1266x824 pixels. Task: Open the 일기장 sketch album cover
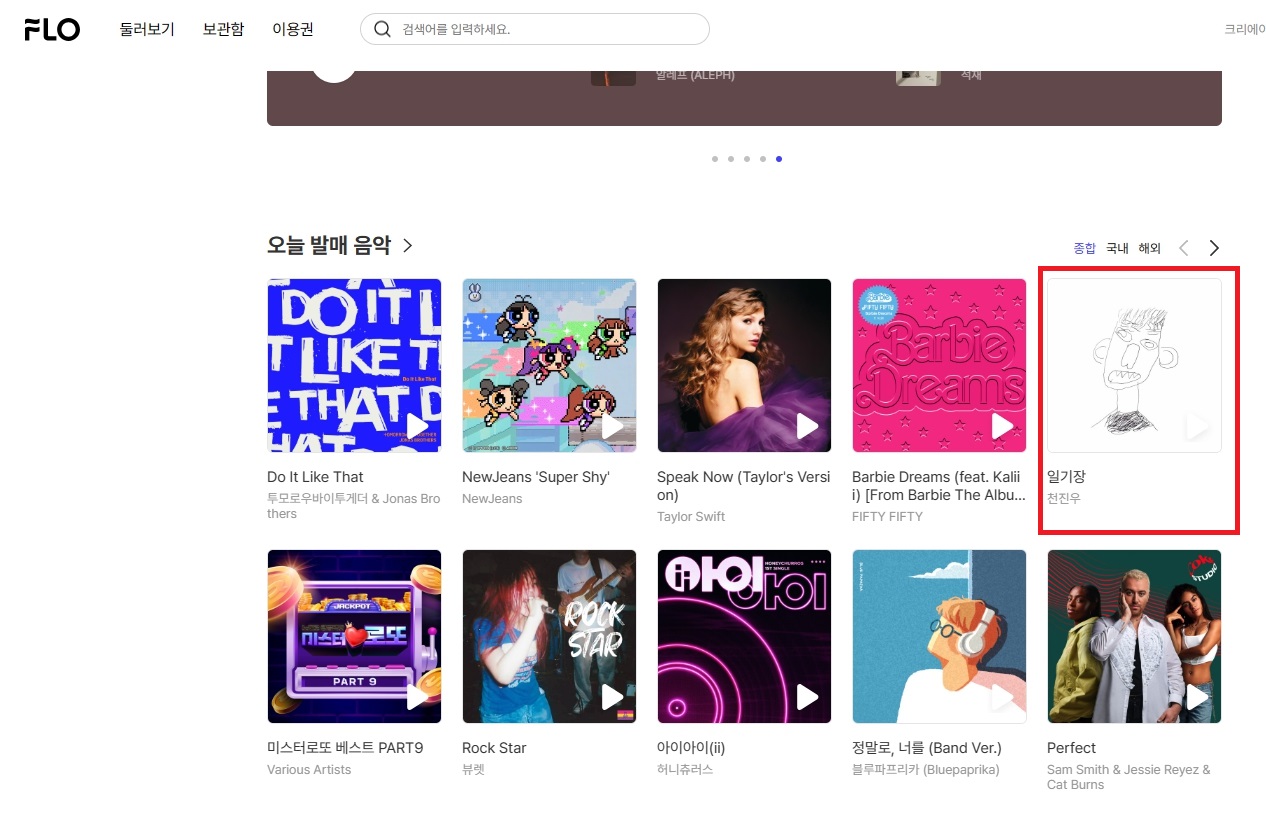coord(1134,365)
